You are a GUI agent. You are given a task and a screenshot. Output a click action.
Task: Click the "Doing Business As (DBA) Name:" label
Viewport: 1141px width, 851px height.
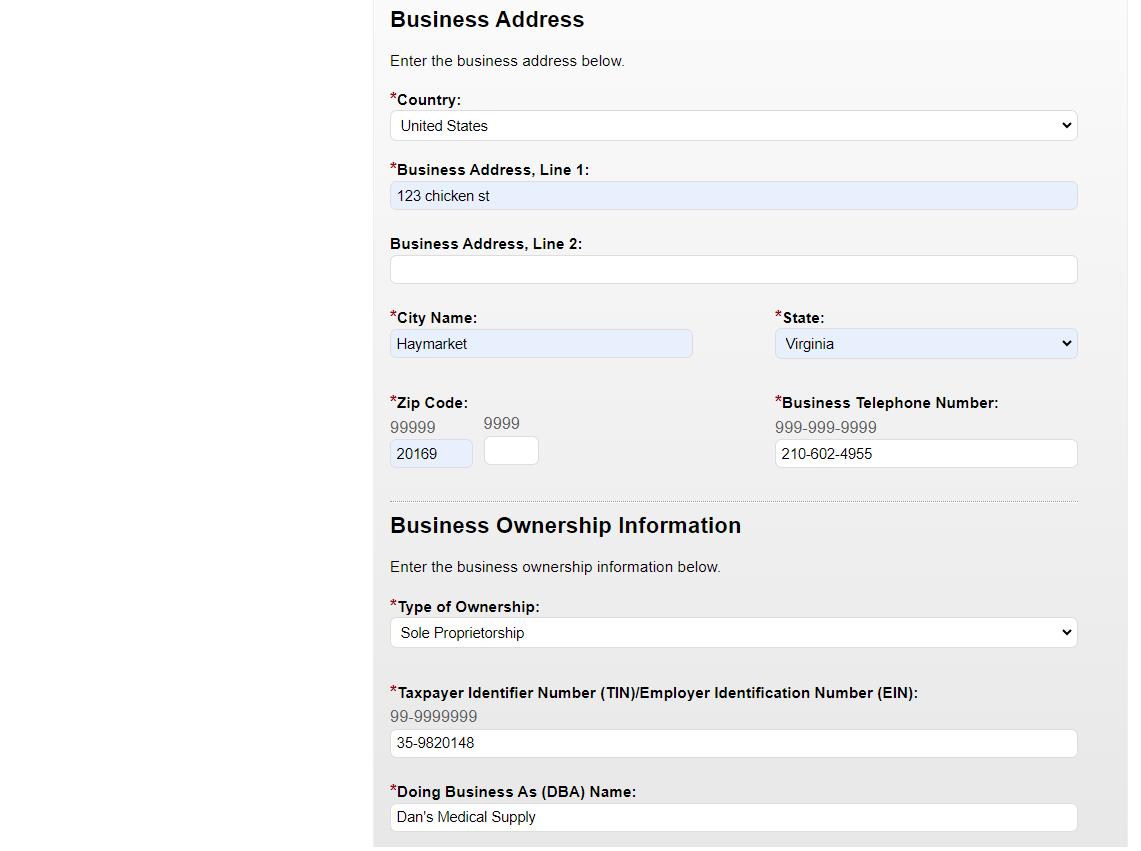click(516, 792)
